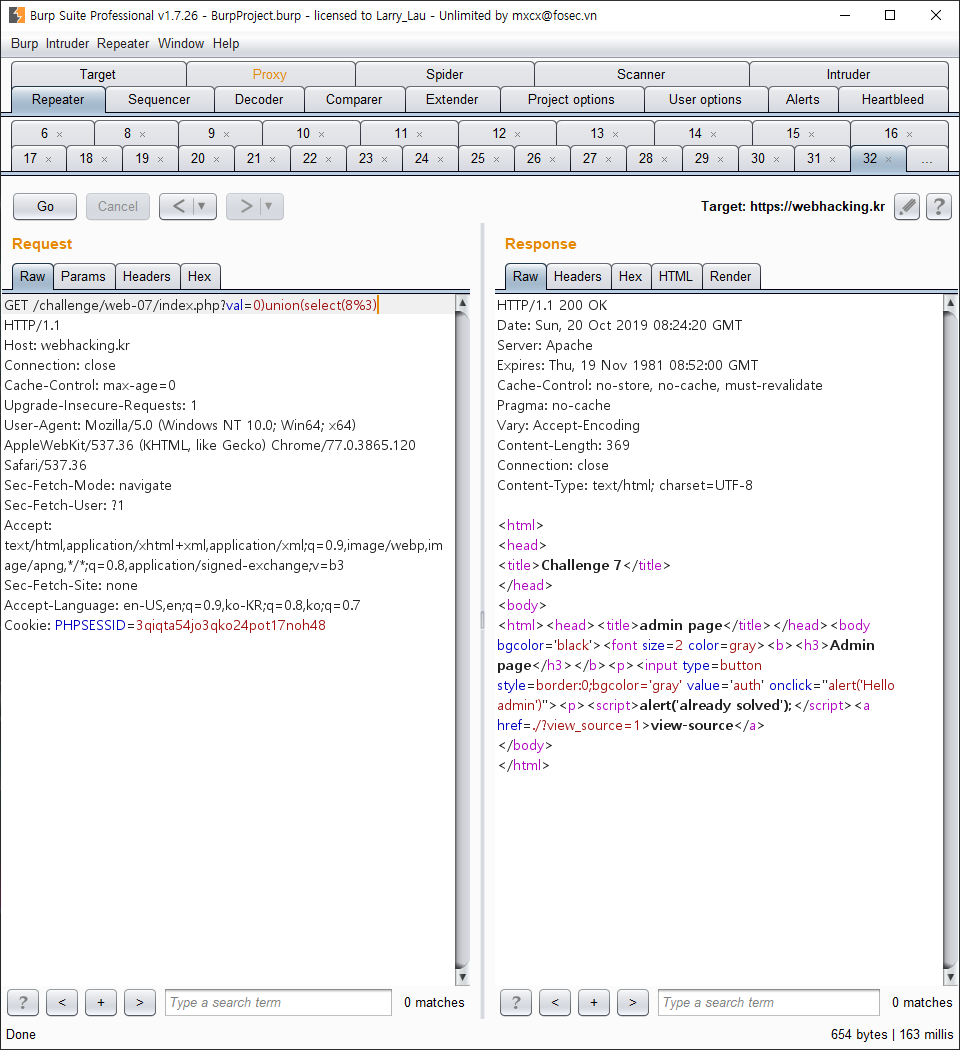Viewport: 960px width, 1050px height.
Task: Click the 'Host: webhacking.kr' request line
Action: (67, 346)
